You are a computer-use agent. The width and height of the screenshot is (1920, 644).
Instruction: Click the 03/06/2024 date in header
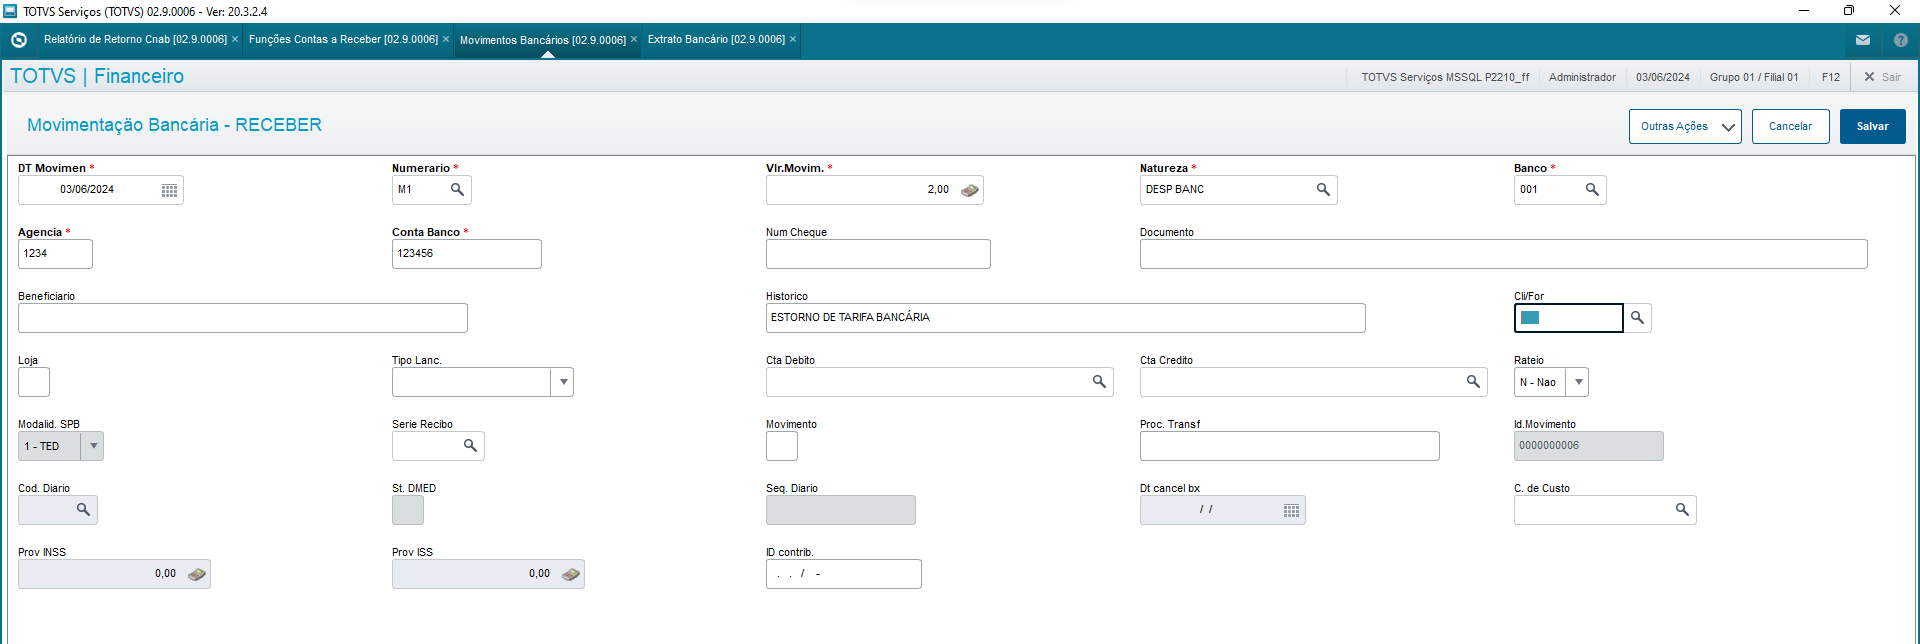tap(1662, 77)
